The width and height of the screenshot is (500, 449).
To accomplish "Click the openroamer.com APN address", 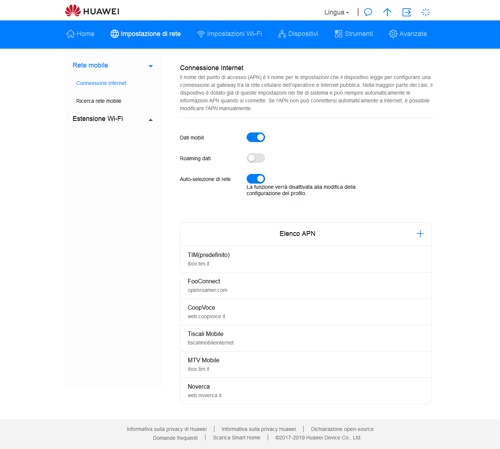I will tap(207, 290).
